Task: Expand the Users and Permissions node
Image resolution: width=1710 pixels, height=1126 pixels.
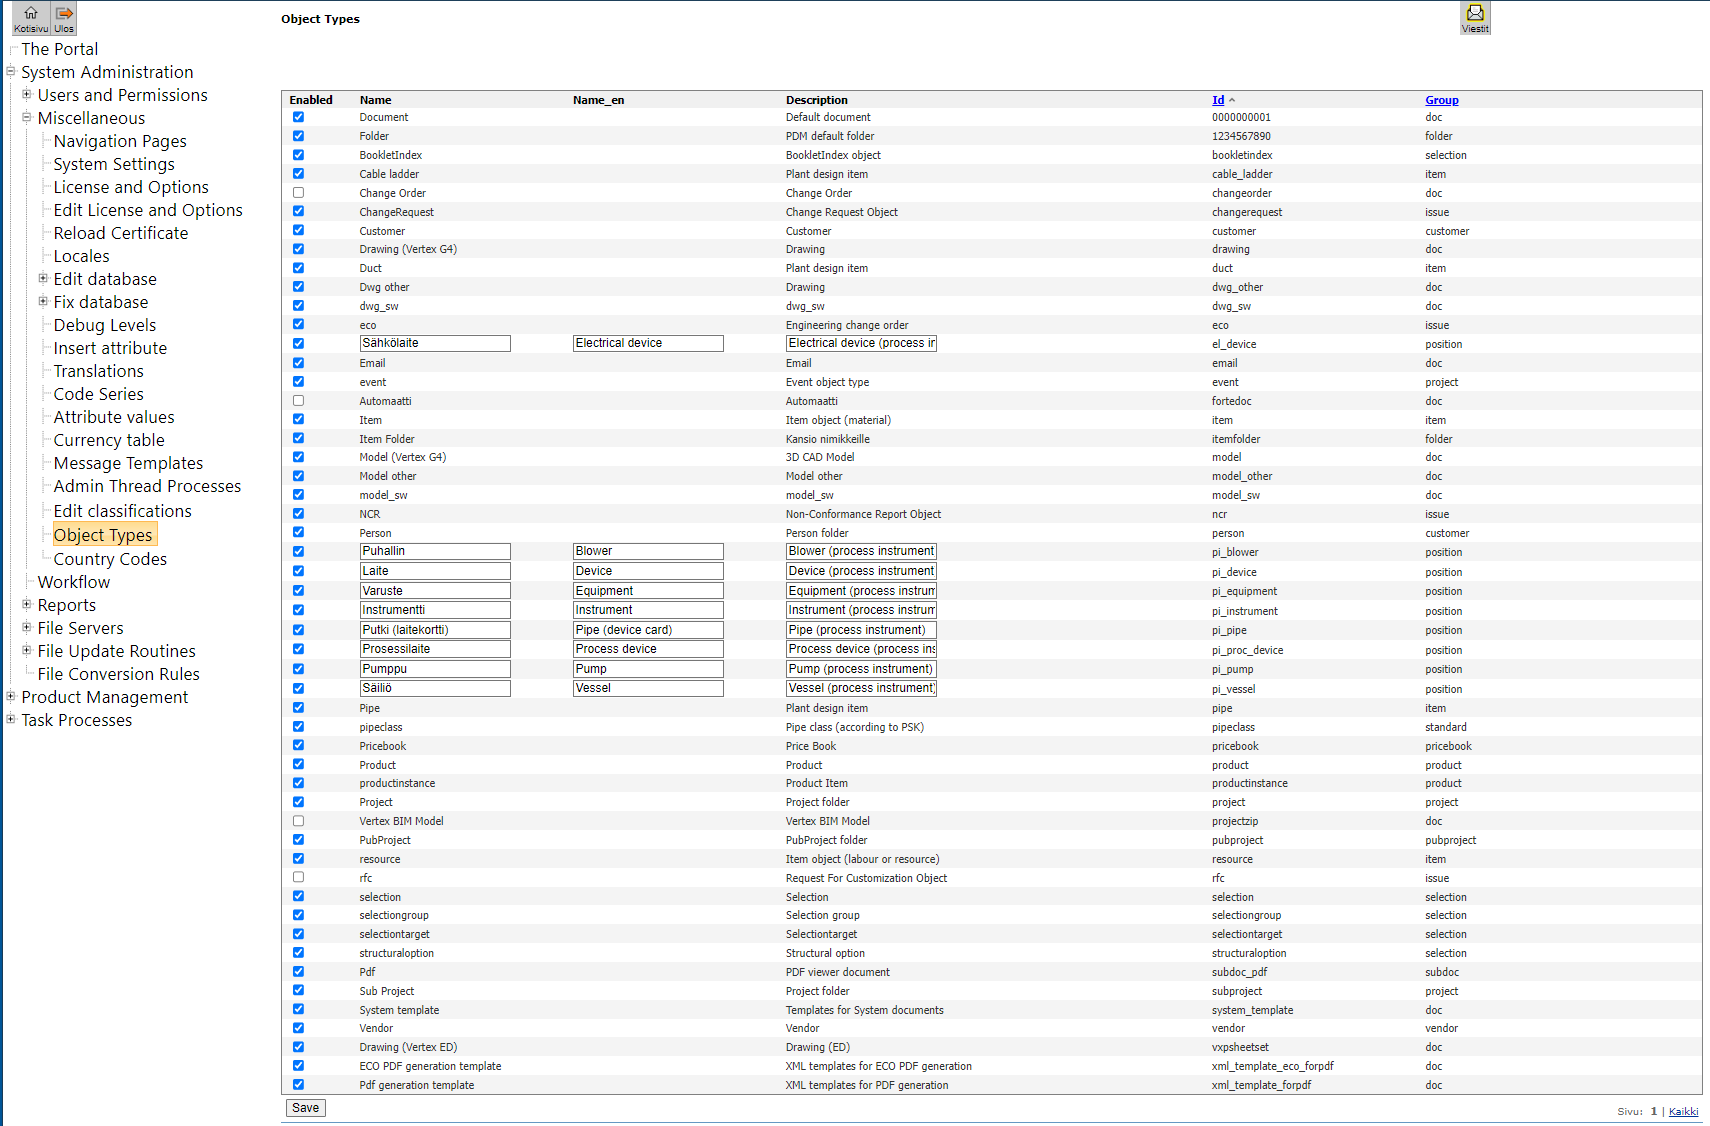Action: 27,95
